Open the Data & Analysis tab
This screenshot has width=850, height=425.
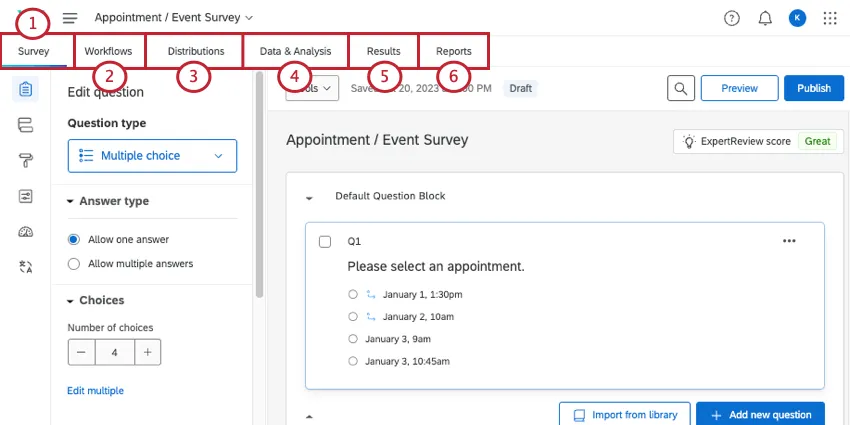click(x=295, y=51)
